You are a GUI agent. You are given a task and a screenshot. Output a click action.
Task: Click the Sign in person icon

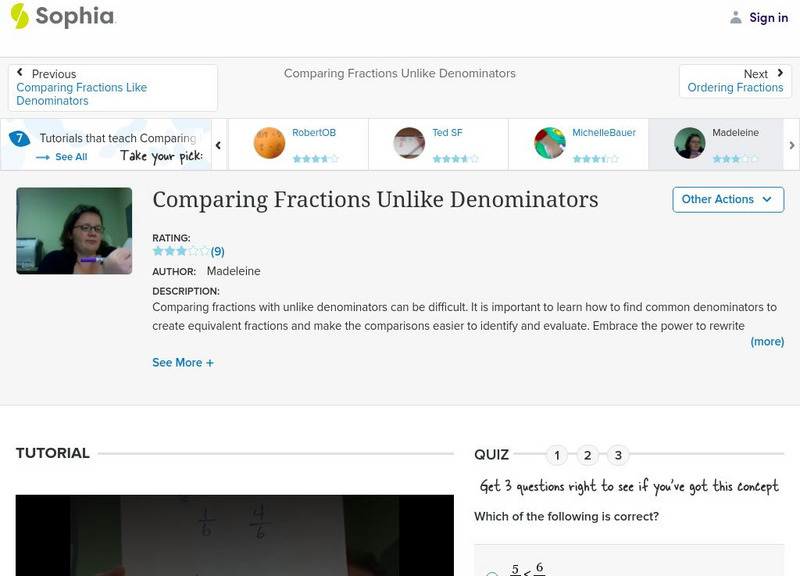pos(736,17)
